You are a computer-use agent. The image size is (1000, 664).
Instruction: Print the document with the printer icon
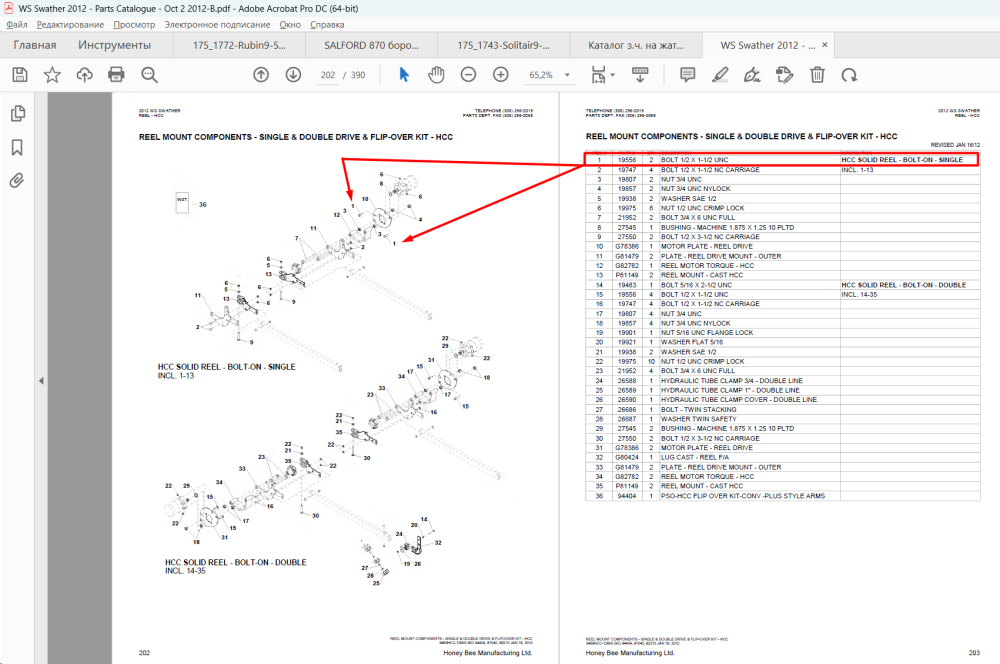point(116,75)
